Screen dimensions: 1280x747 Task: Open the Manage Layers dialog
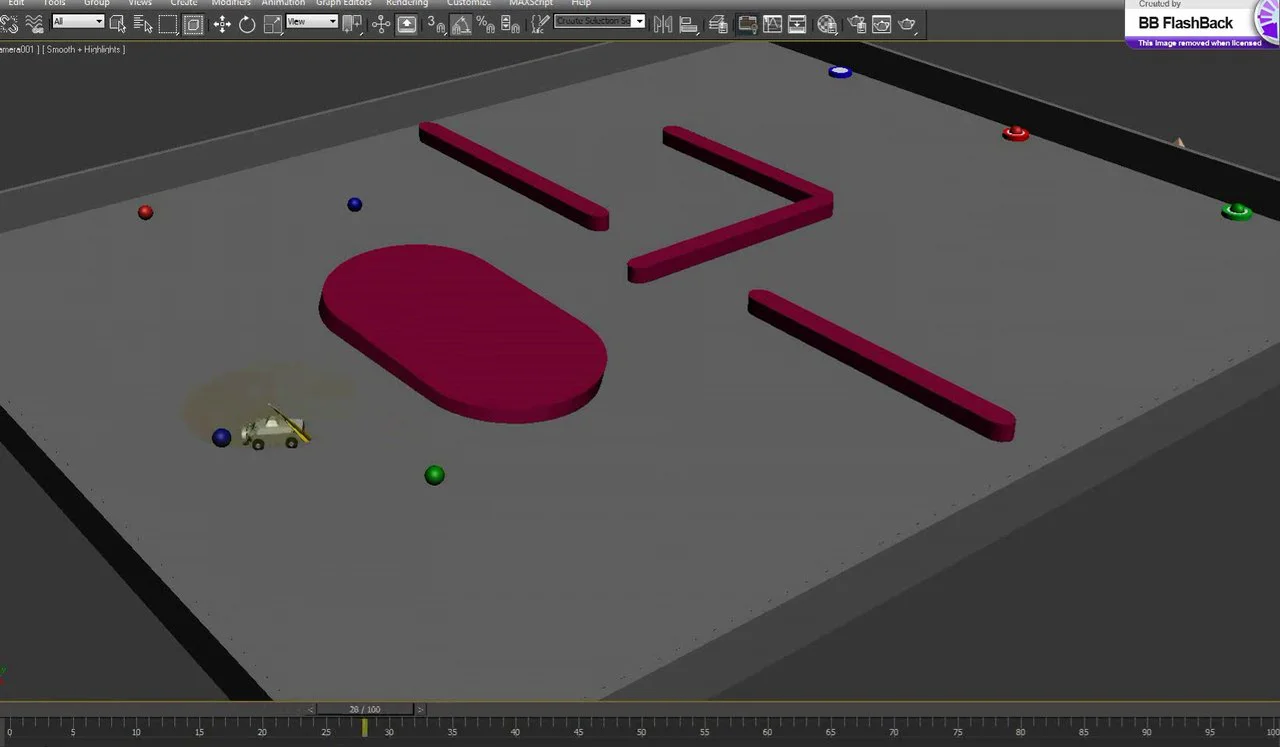(x=718, y=24)
